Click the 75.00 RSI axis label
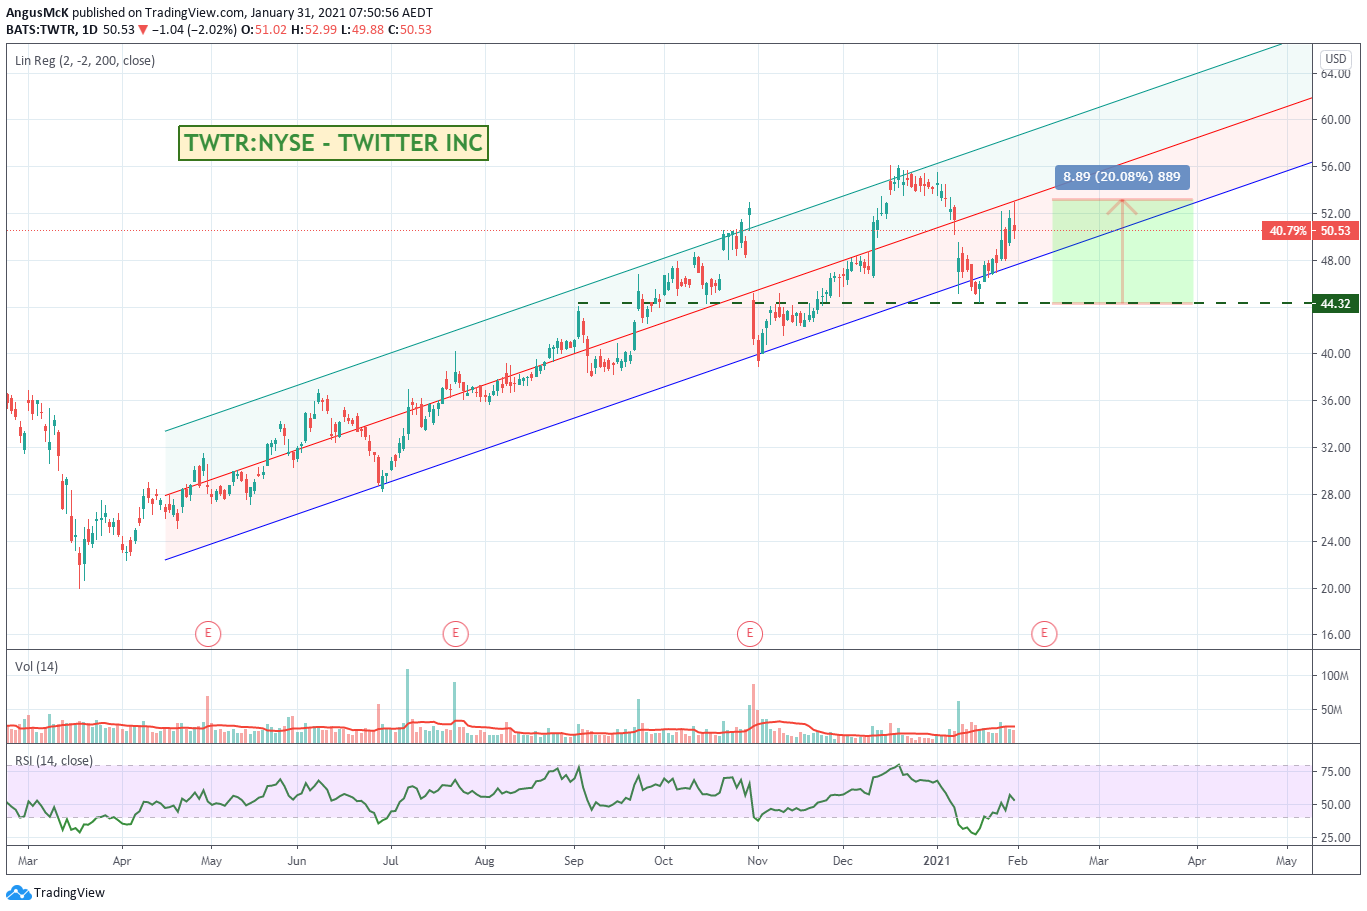 [x=1336, y=772]
